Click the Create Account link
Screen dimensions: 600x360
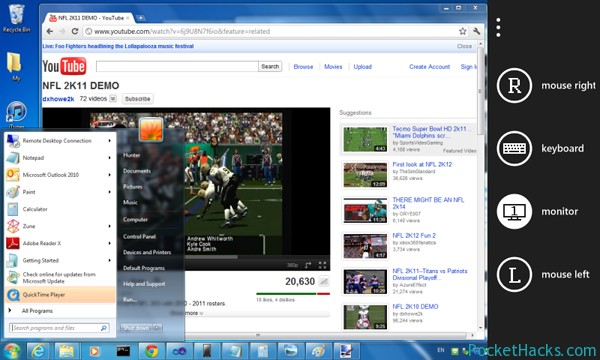point(429,67)
